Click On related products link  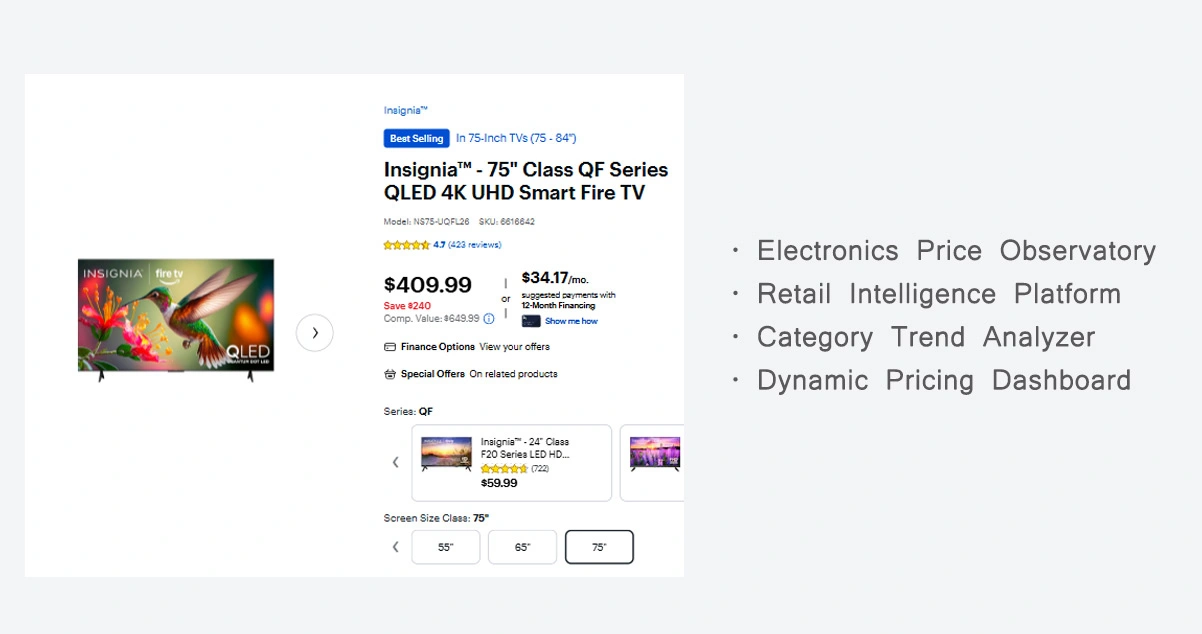point(513,374)
